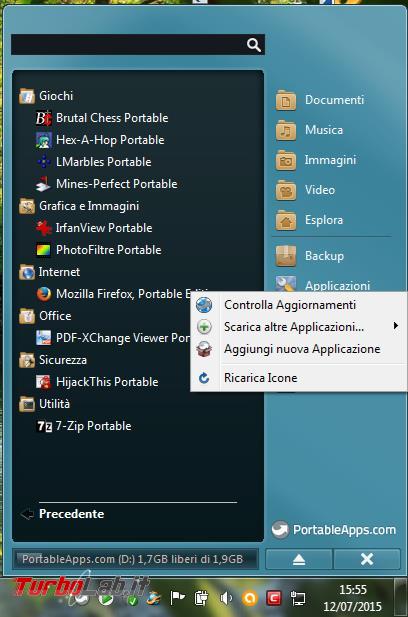The image size is (408, 617).
Task: Collapse the Internet category folder
Action: 50,272
